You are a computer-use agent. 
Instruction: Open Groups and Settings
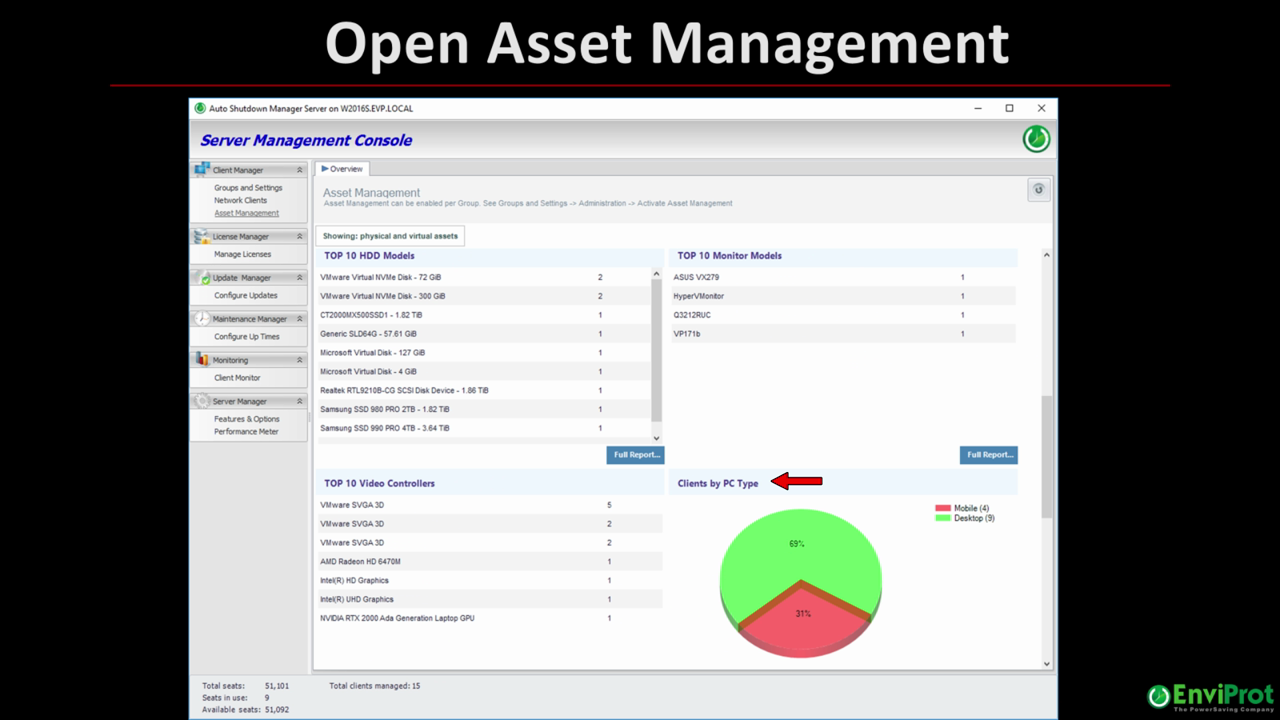pos(248,188)
